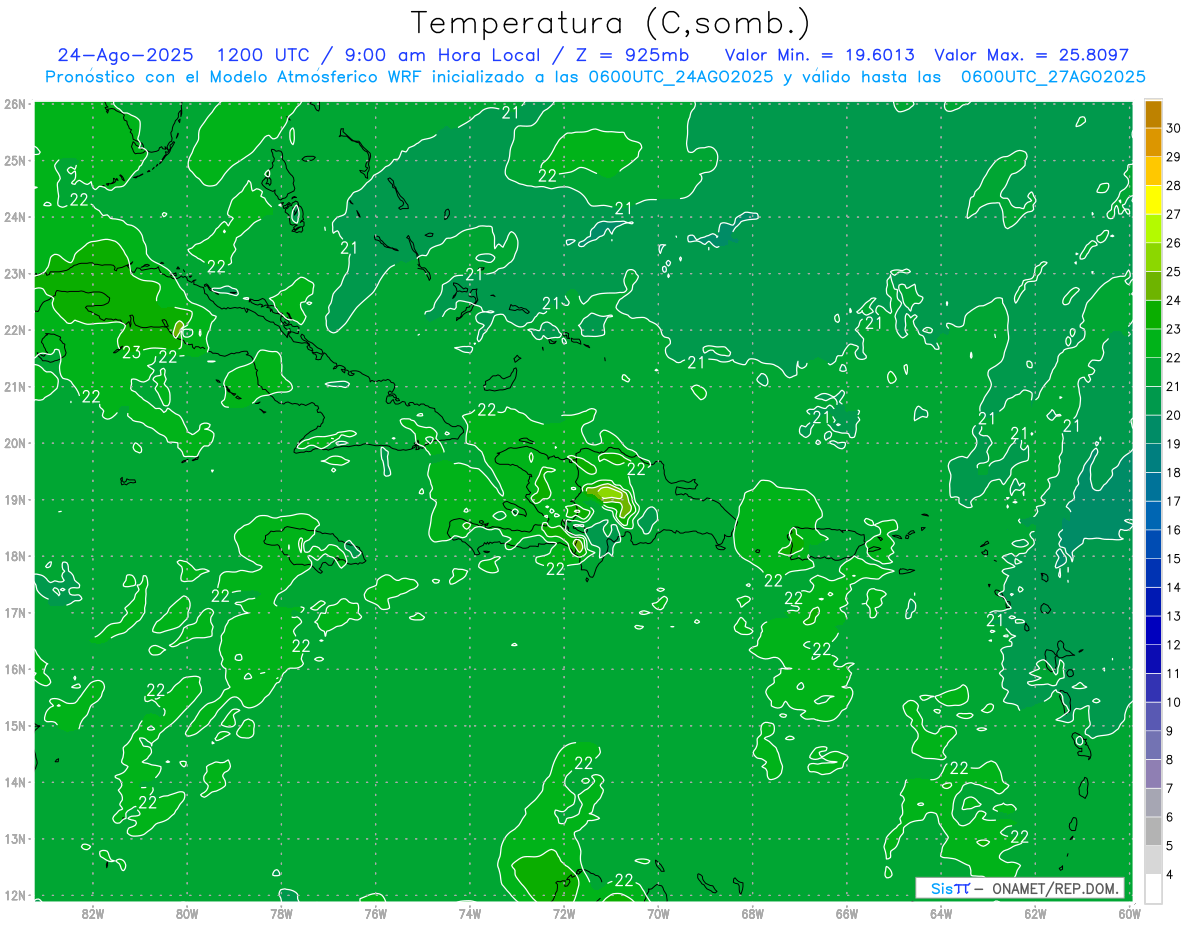
Task: Click the "68W" longitude axis label
Action: (753, 914)
